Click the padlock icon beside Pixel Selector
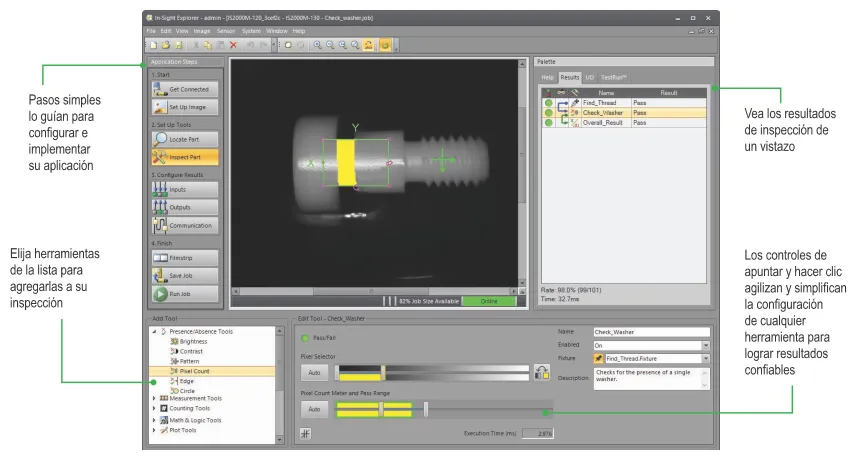 [x=542, y=372]
